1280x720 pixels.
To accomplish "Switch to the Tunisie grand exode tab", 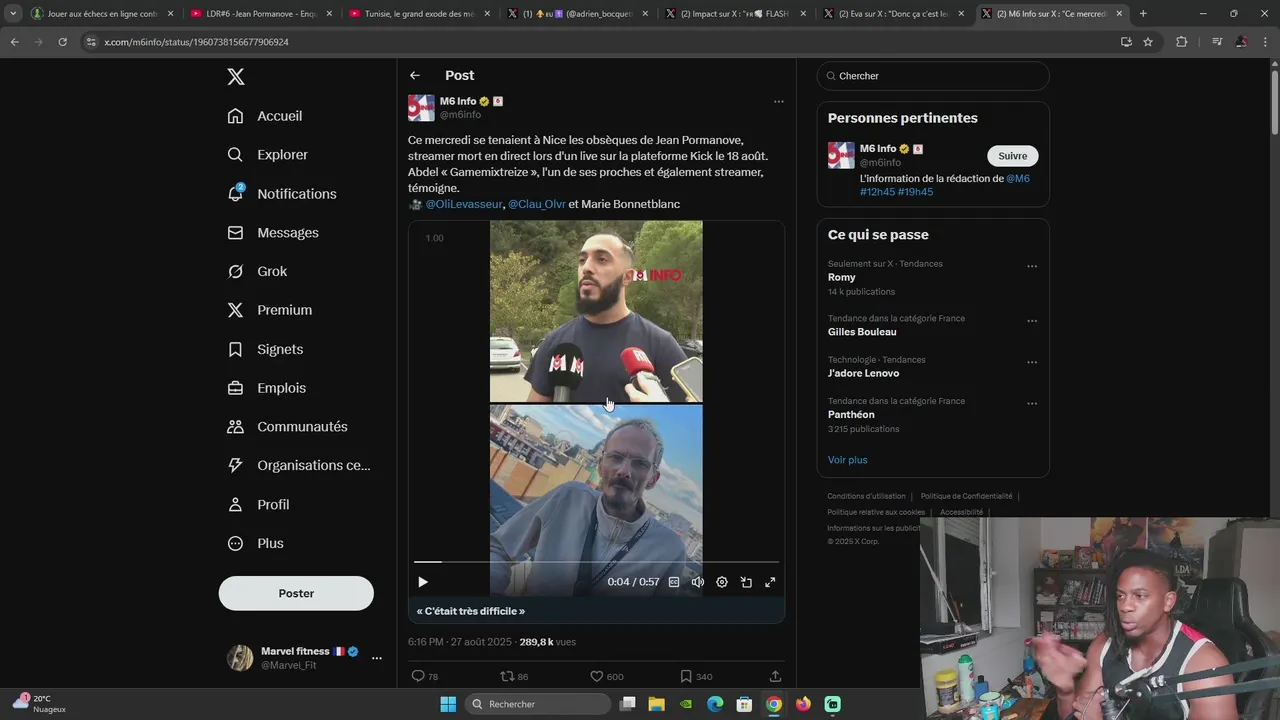I will pos(418,14).
